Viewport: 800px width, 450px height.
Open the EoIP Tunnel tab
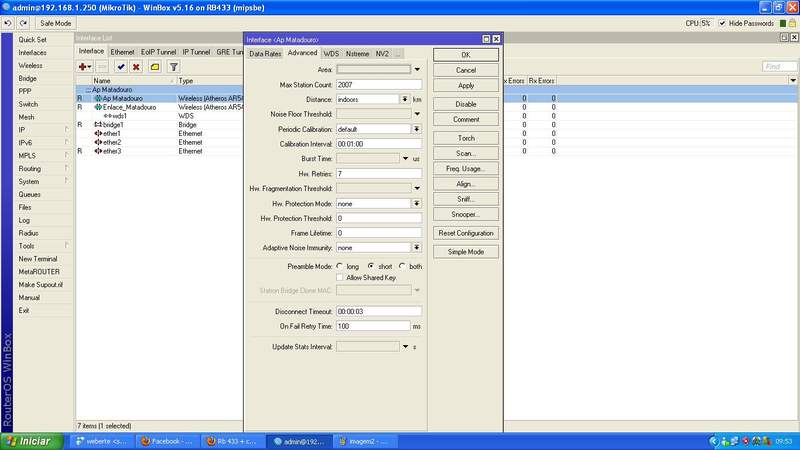[158, 52]
